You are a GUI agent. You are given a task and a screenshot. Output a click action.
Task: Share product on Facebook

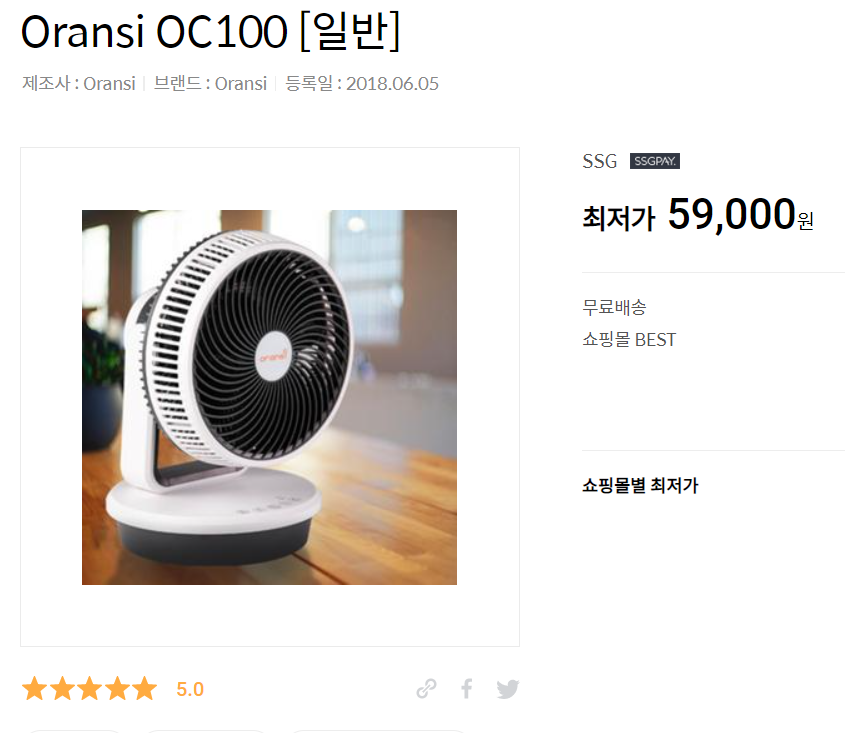[x=467, y=689]
